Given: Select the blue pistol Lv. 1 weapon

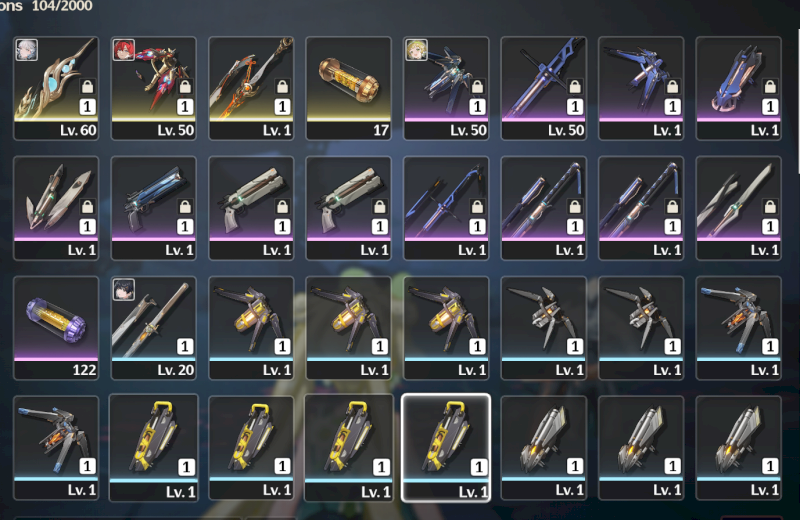Looking at the screenshot, I should 154,208.
